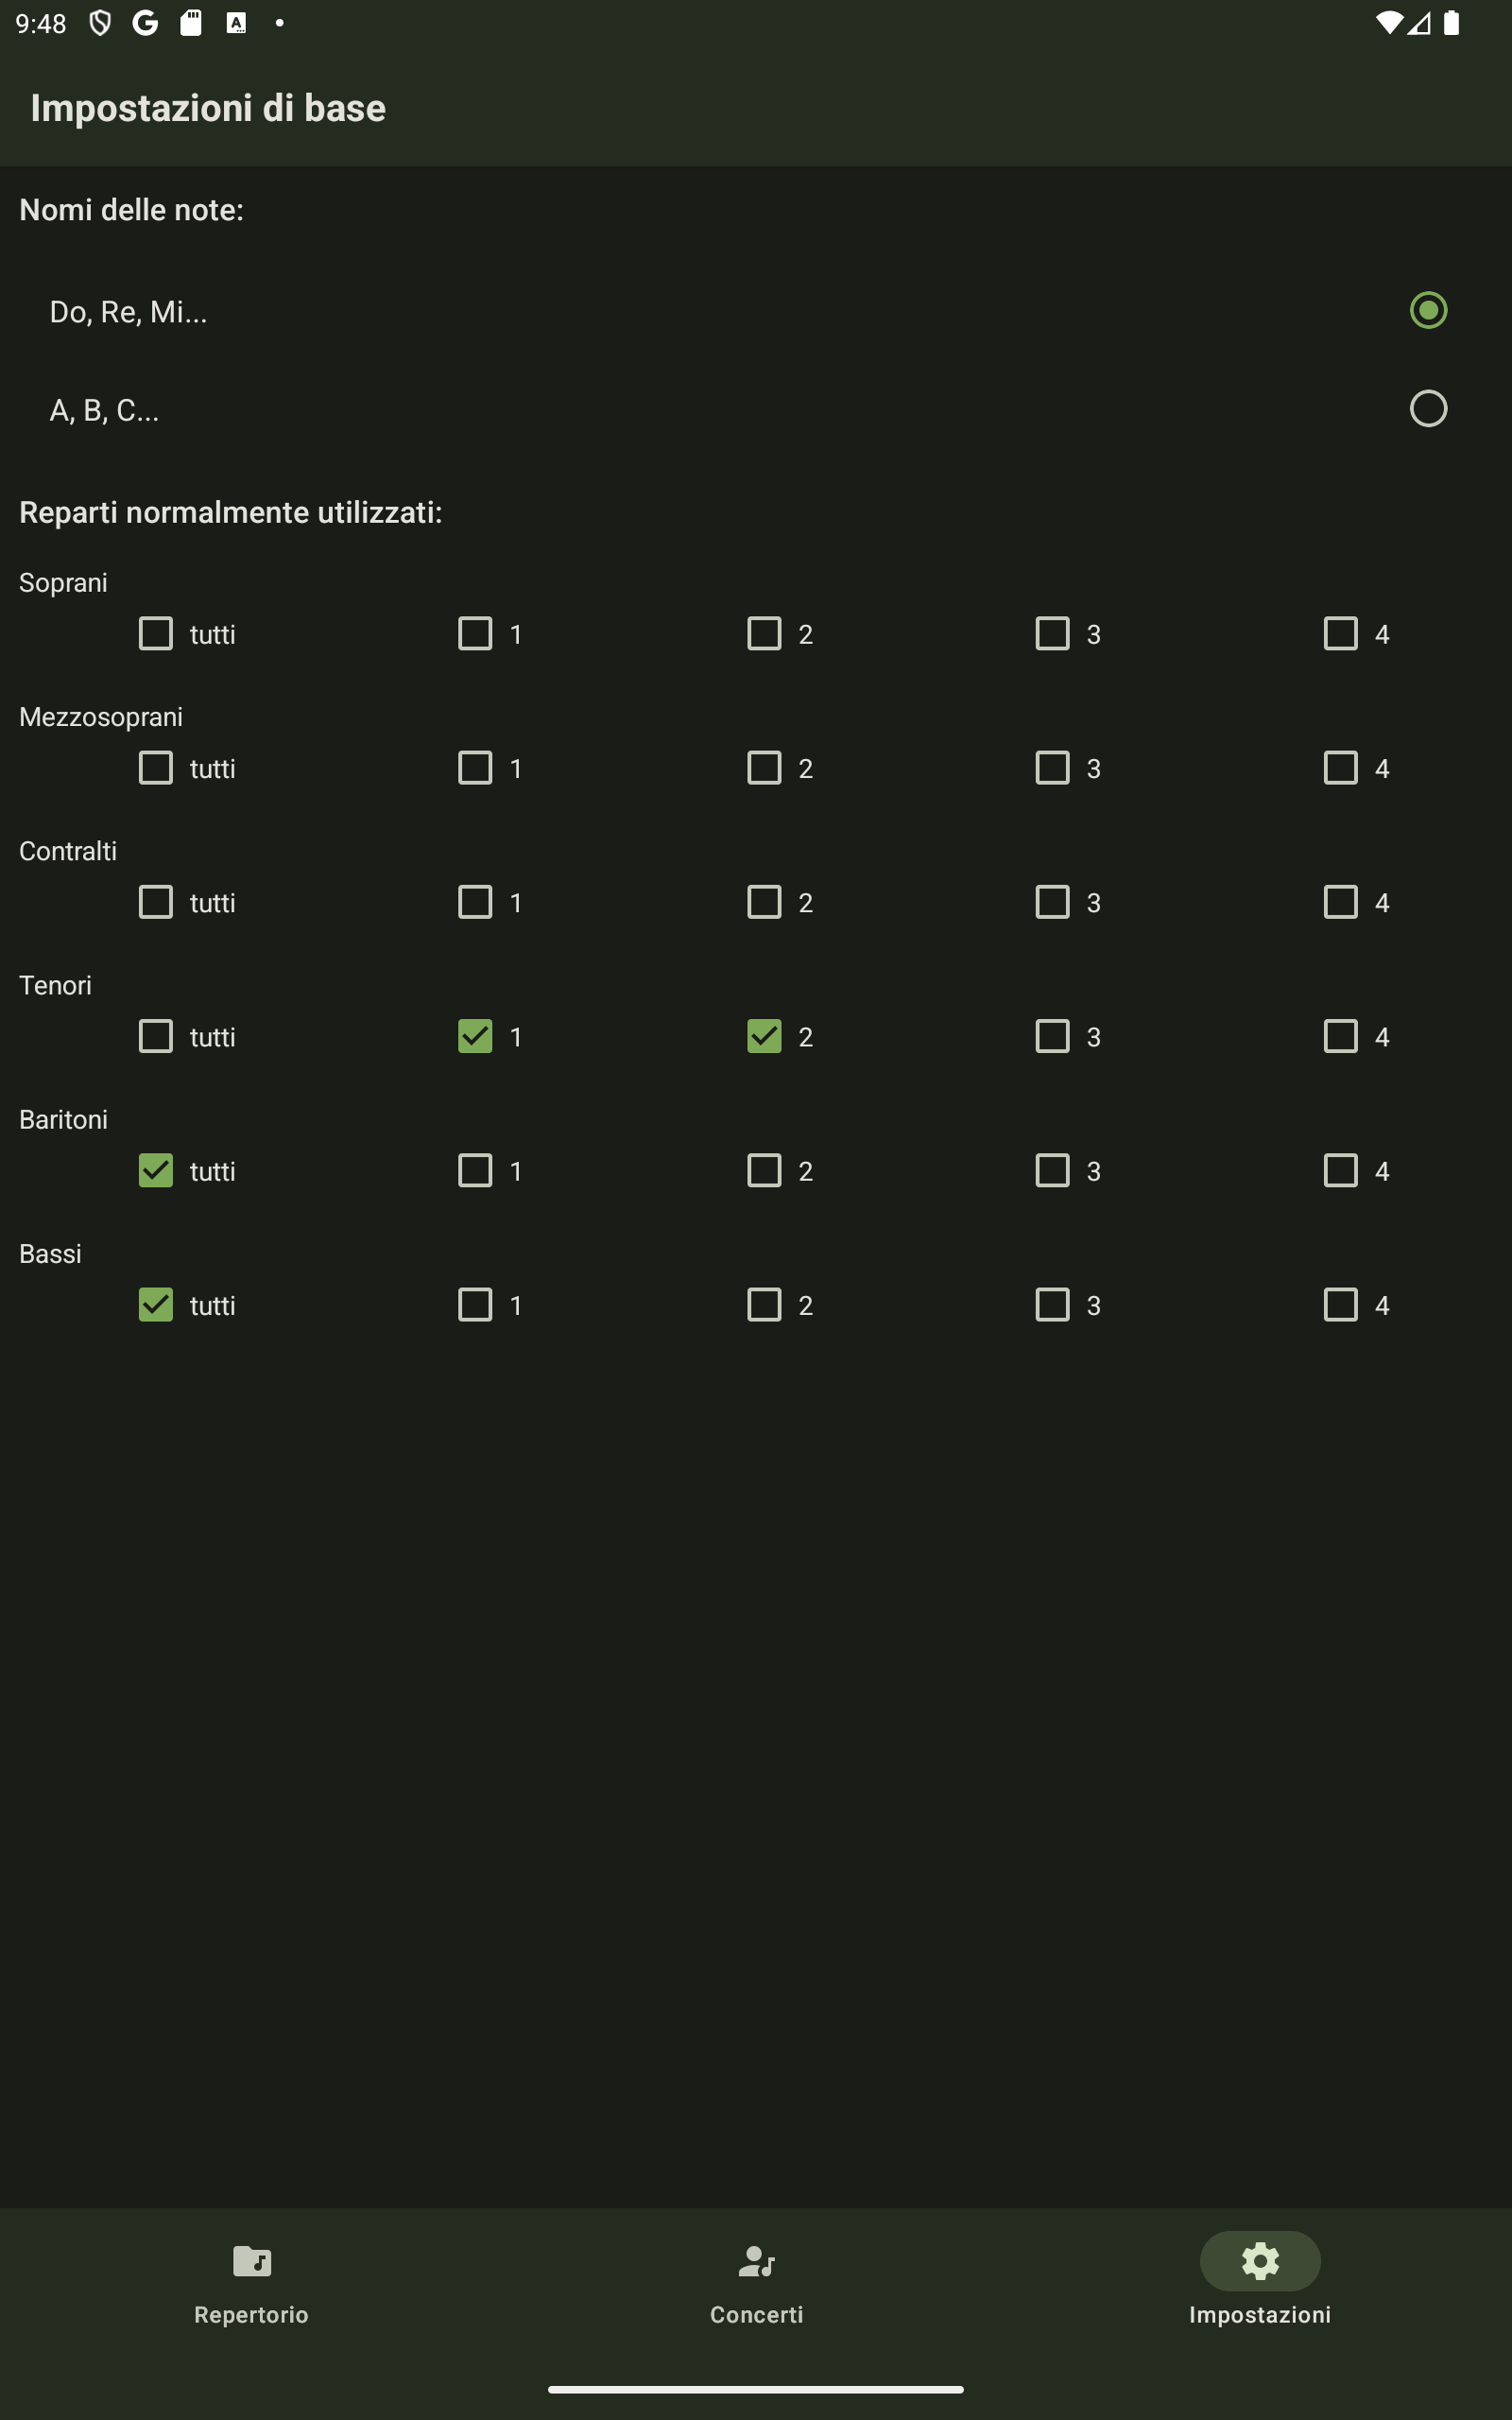
Task: Uncheck Bassi tutti checkbox
Action: click(x=156, y=1304)
